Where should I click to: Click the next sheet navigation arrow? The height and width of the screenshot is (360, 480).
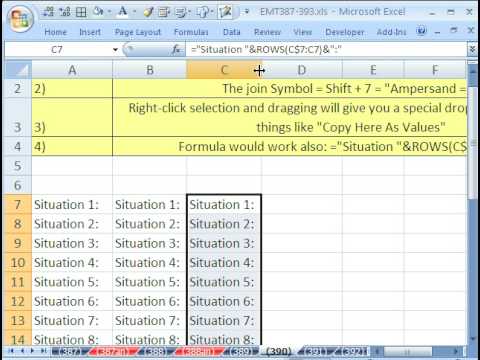click(x=32, y=351)
